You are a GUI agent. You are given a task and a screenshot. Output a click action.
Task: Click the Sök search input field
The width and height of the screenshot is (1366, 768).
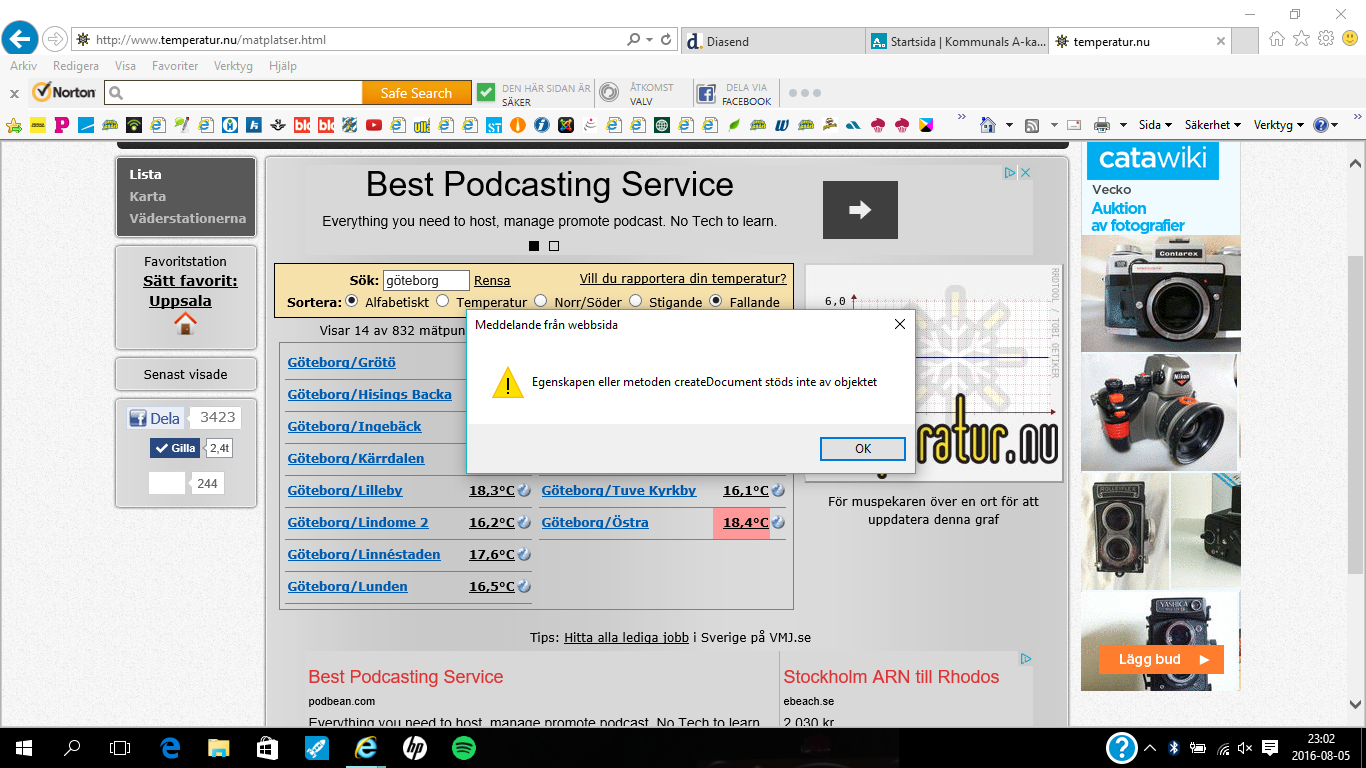point(426,281)
